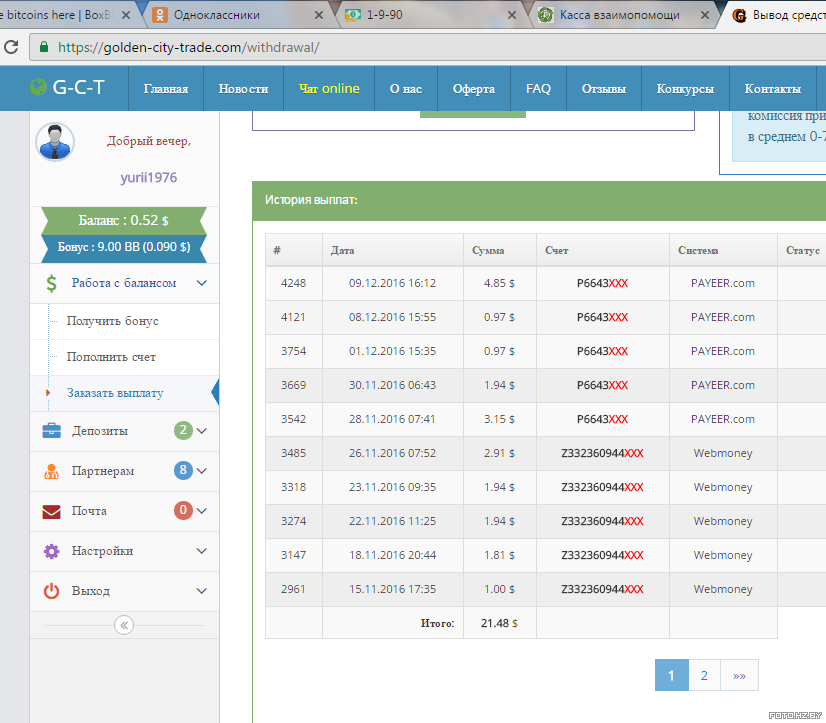Click date 08.12.2016 15:55
The image size is (826, 723).
(x=392, y=317)
